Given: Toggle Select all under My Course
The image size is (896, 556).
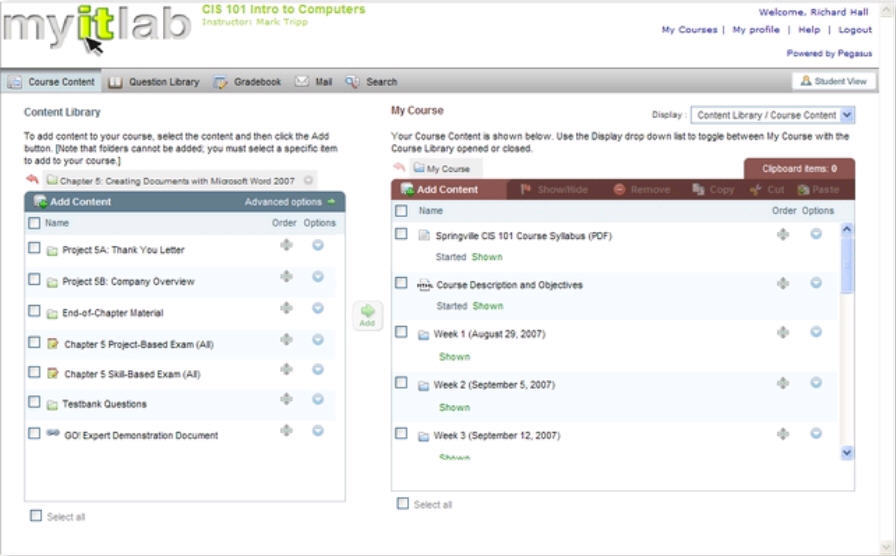Looking at the screenshot, I should (x=403, y=503).
